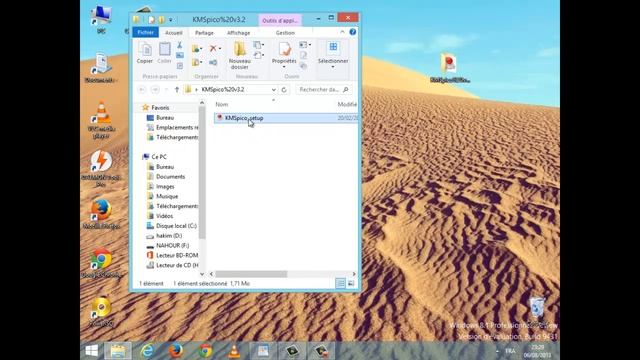The width and height of the screenshot is (640, 360).
Task: Click Paste shortcut icon in Presse-papiers
Action: 180,66
